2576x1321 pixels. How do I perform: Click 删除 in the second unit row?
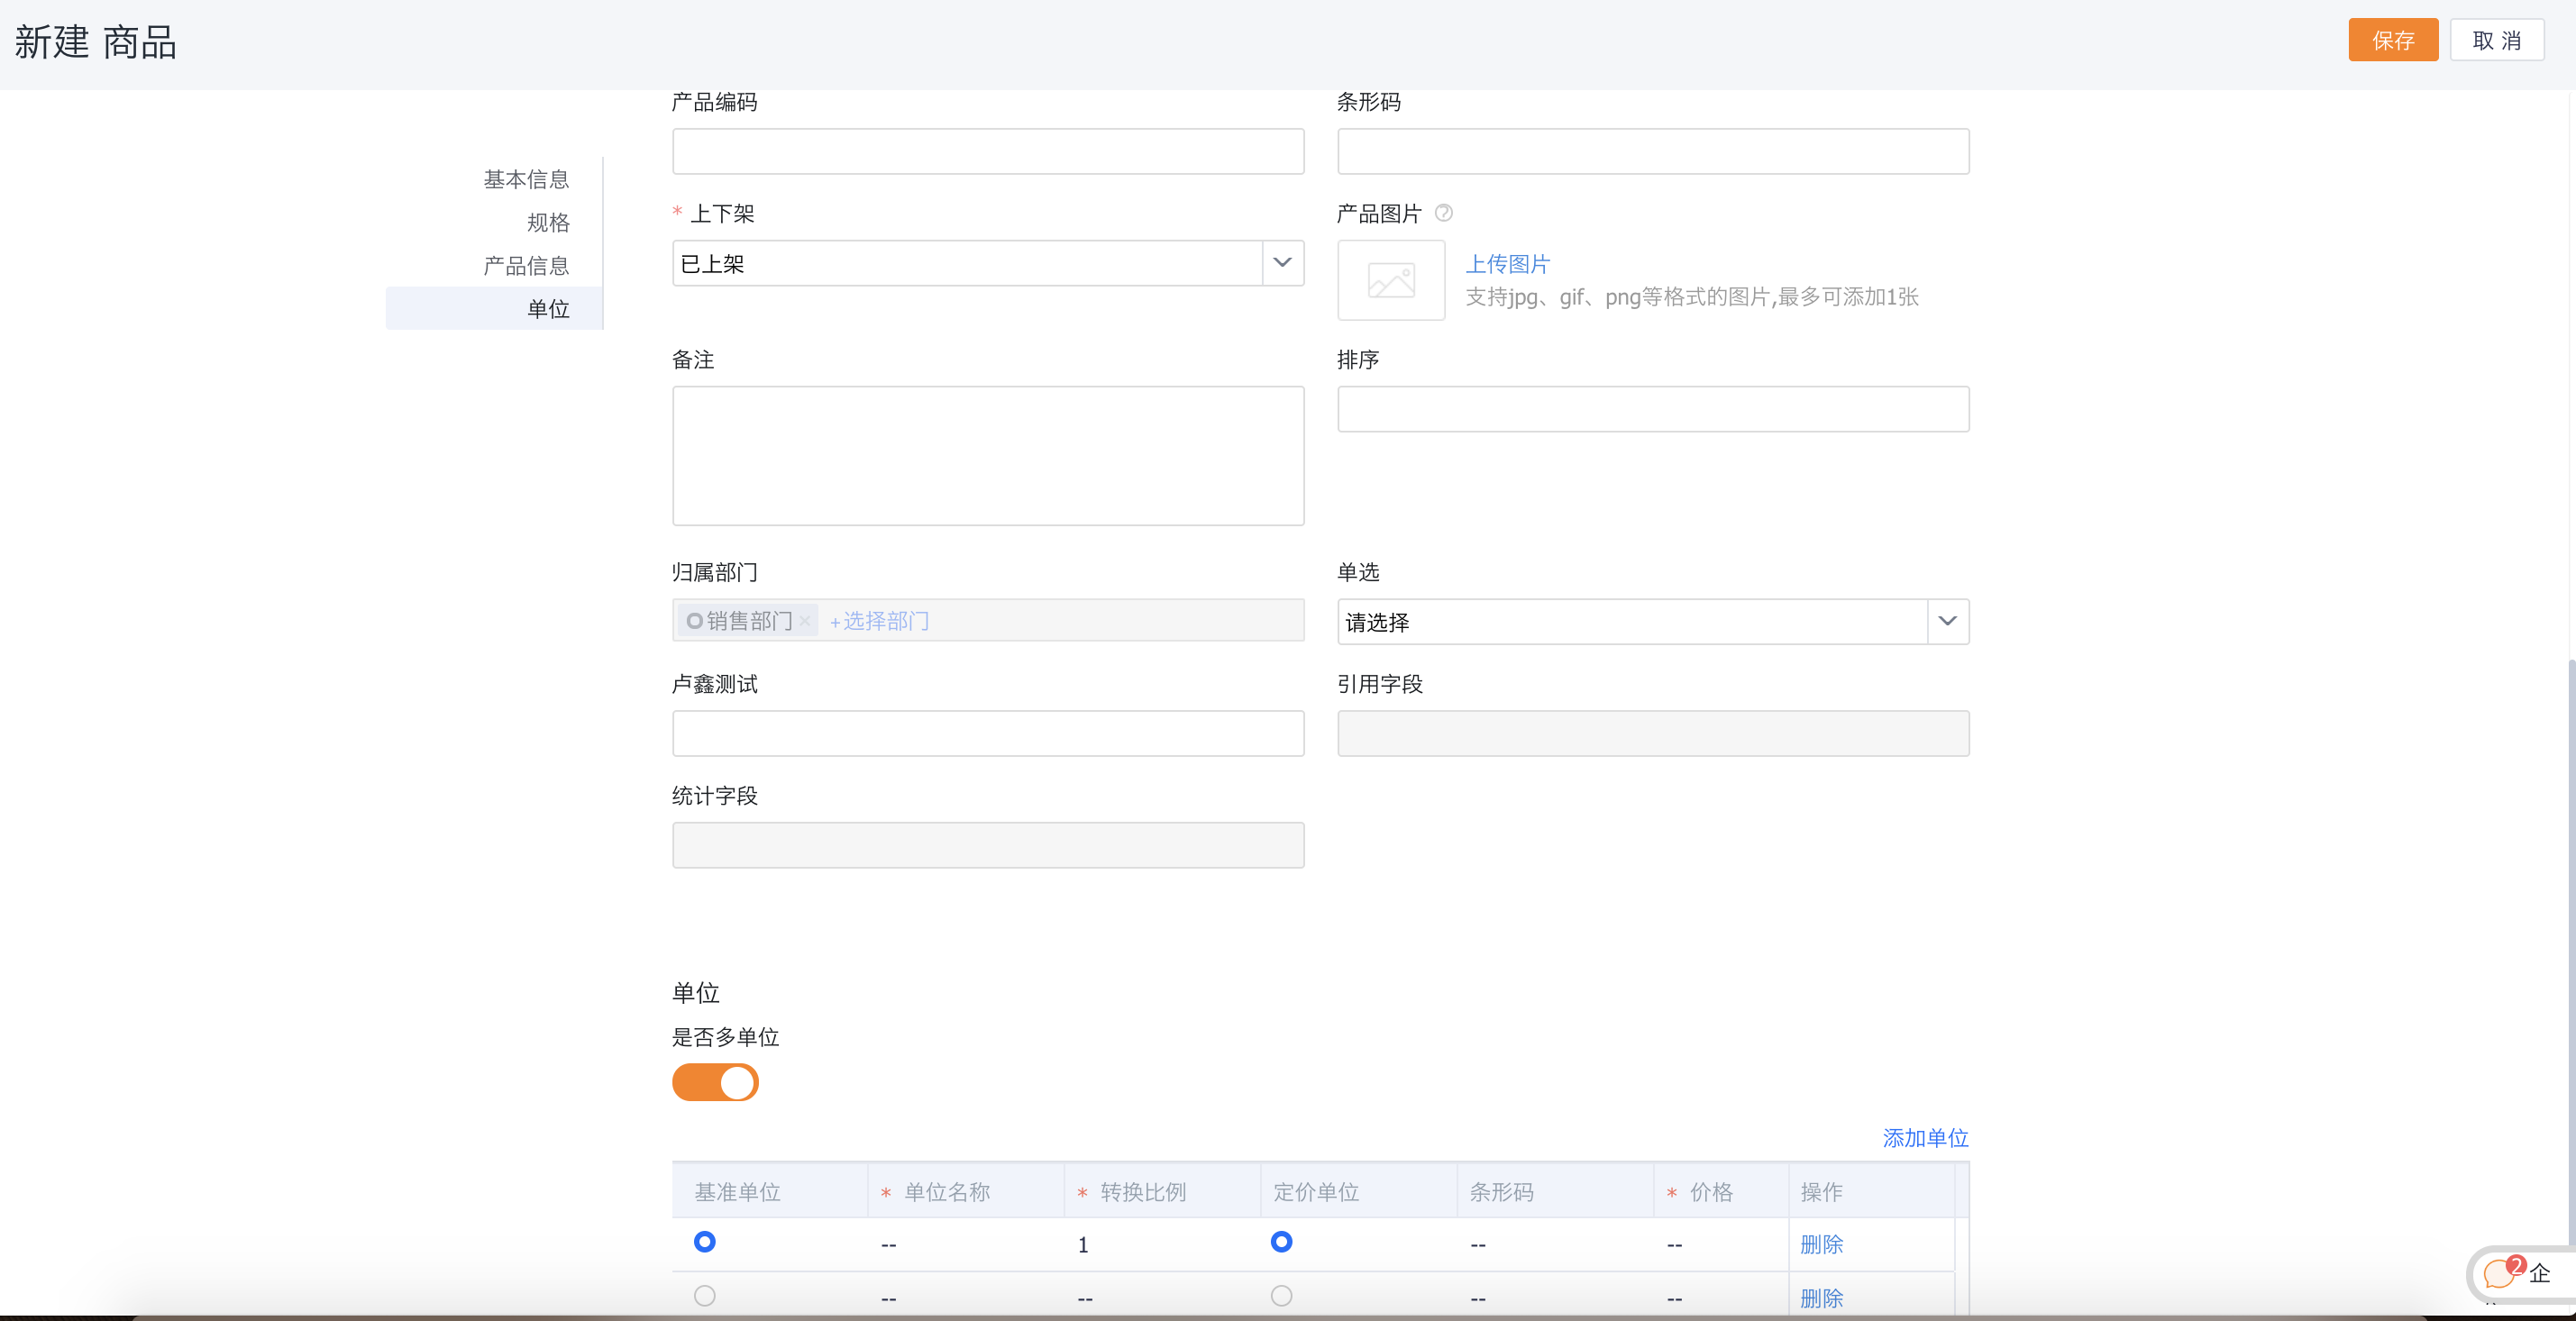tap(1821, 1298)
